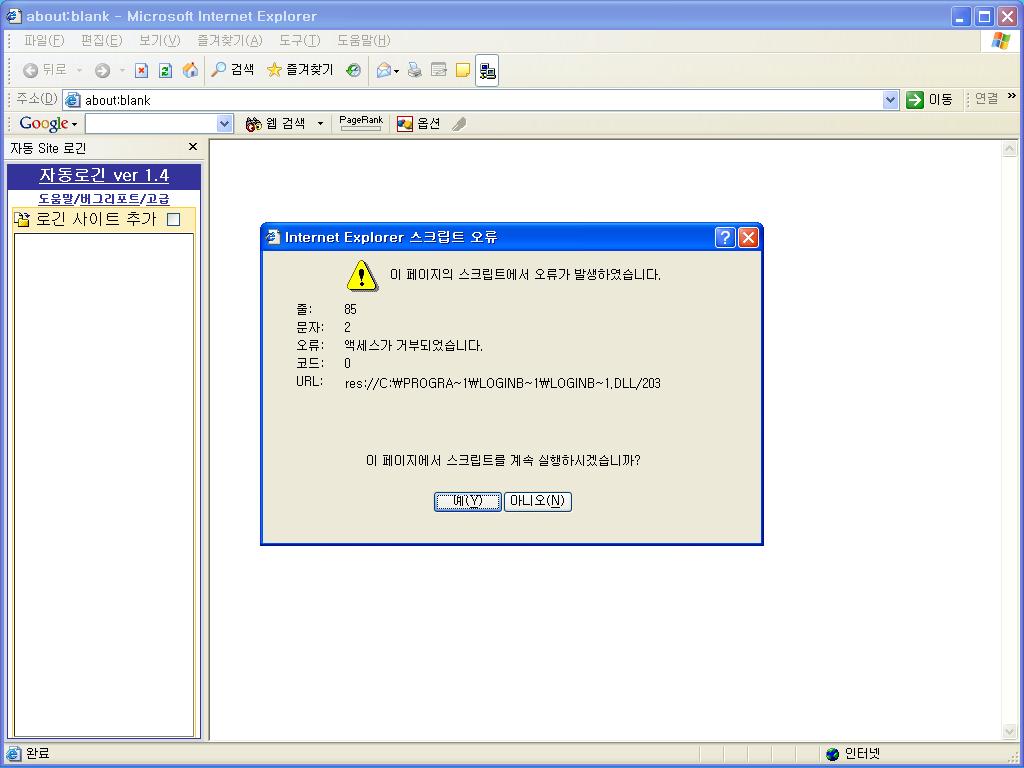1024x768 pixels.
Task: Click the Stop loading icon in toolbar
Action: 141,70
